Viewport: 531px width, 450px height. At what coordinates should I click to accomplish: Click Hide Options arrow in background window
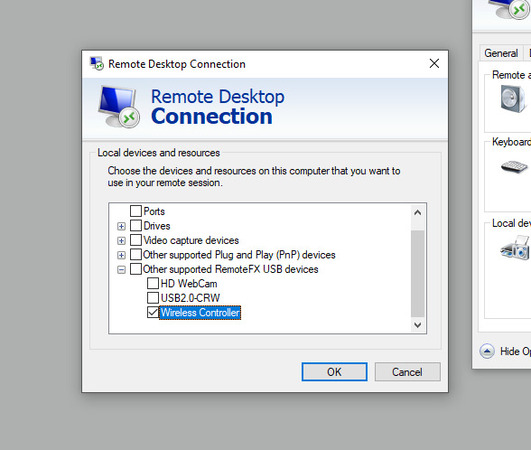pos(487,351)
